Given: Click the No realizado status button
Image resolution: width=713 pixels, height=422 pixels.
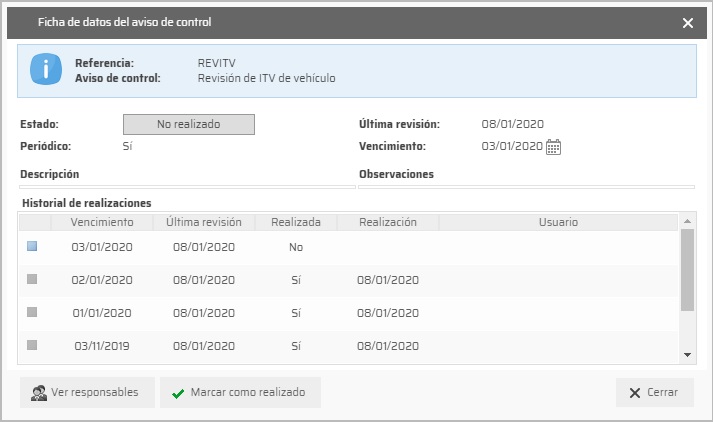Looking at the screenshot, I should [x=189, y=124].
